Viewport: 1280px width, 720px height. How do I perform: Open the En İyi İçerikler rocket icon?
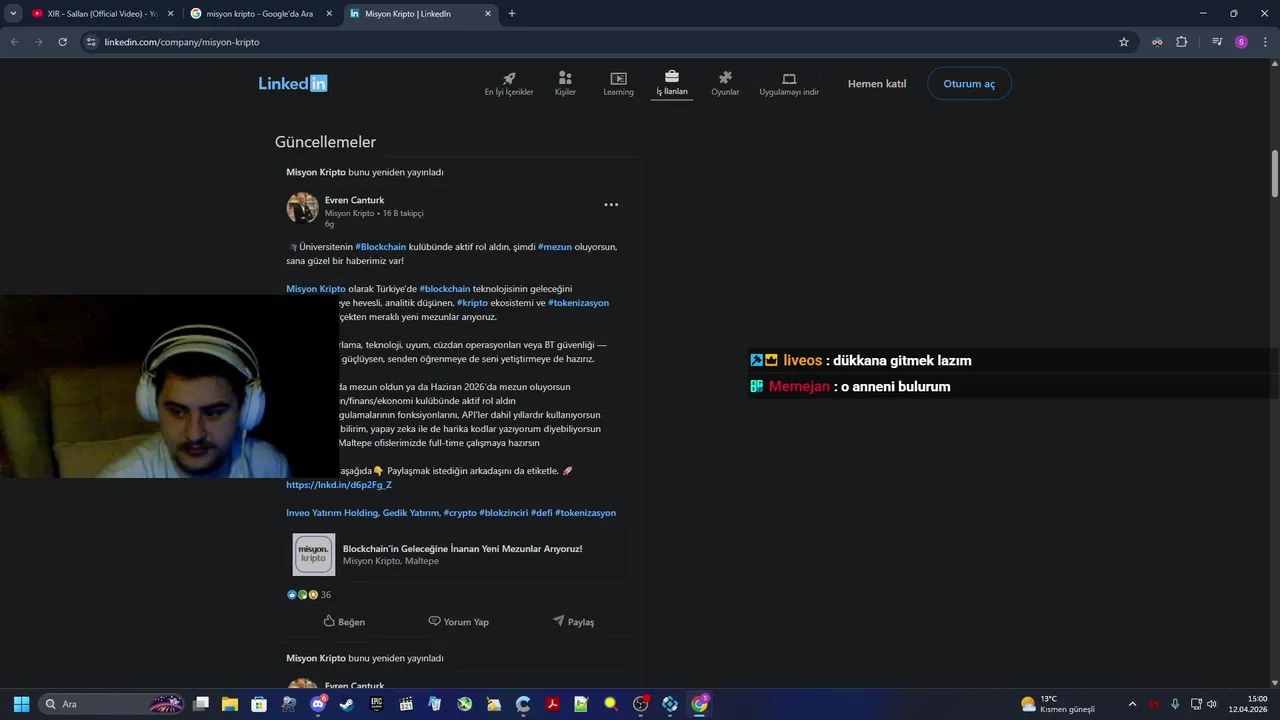click(509, 78)
